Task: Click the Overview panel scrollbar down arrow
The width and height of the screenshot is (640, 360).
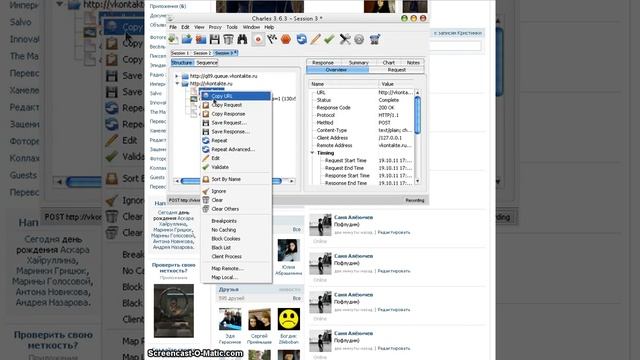Action: 417,181
